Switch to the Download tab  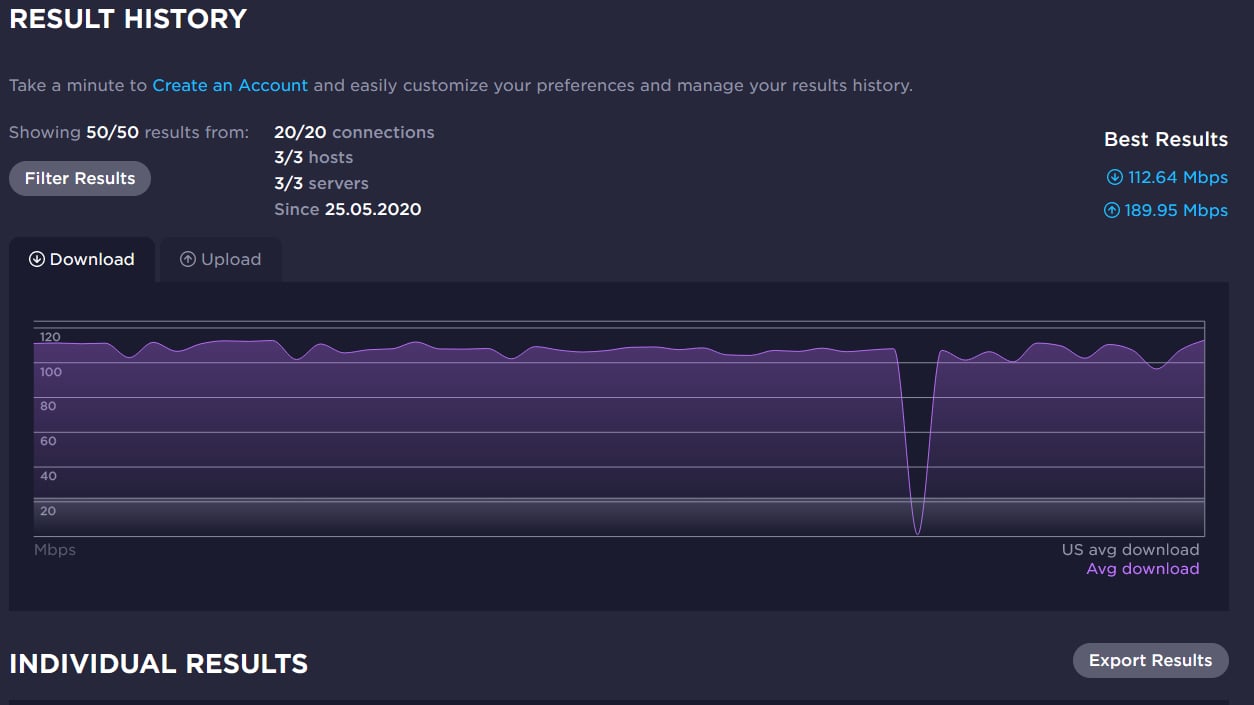tap(82, 260)
